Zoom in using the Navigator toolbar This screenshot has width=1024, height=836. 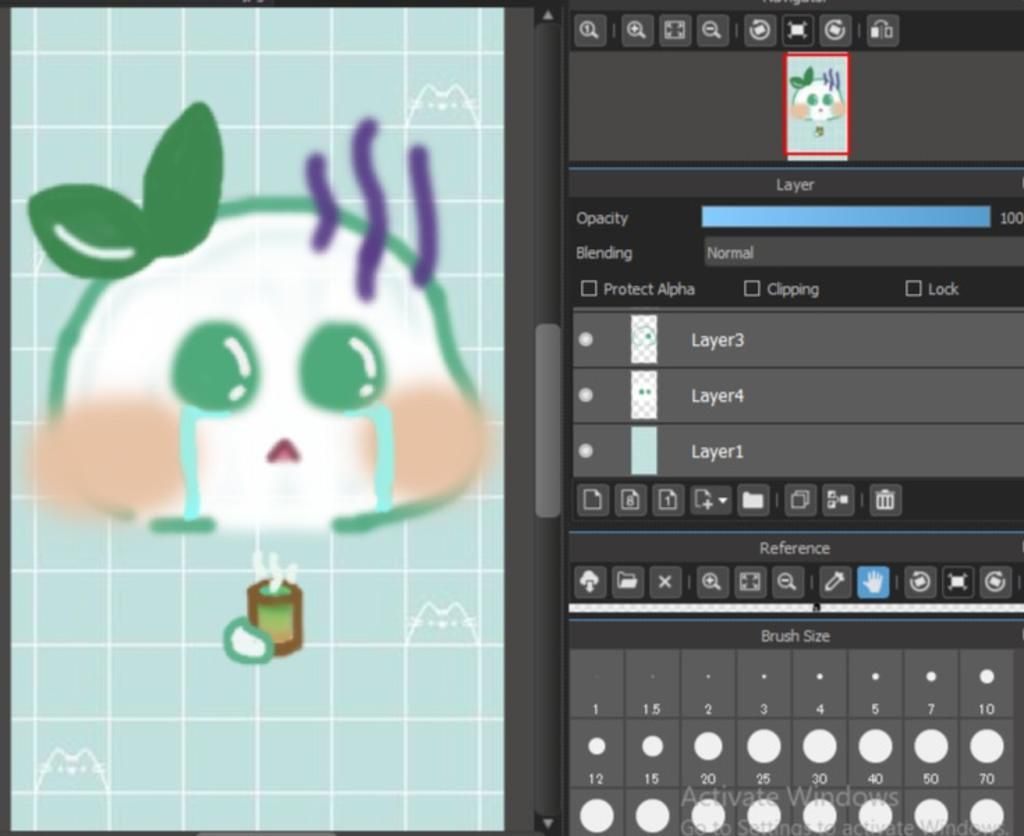[636, 30]
